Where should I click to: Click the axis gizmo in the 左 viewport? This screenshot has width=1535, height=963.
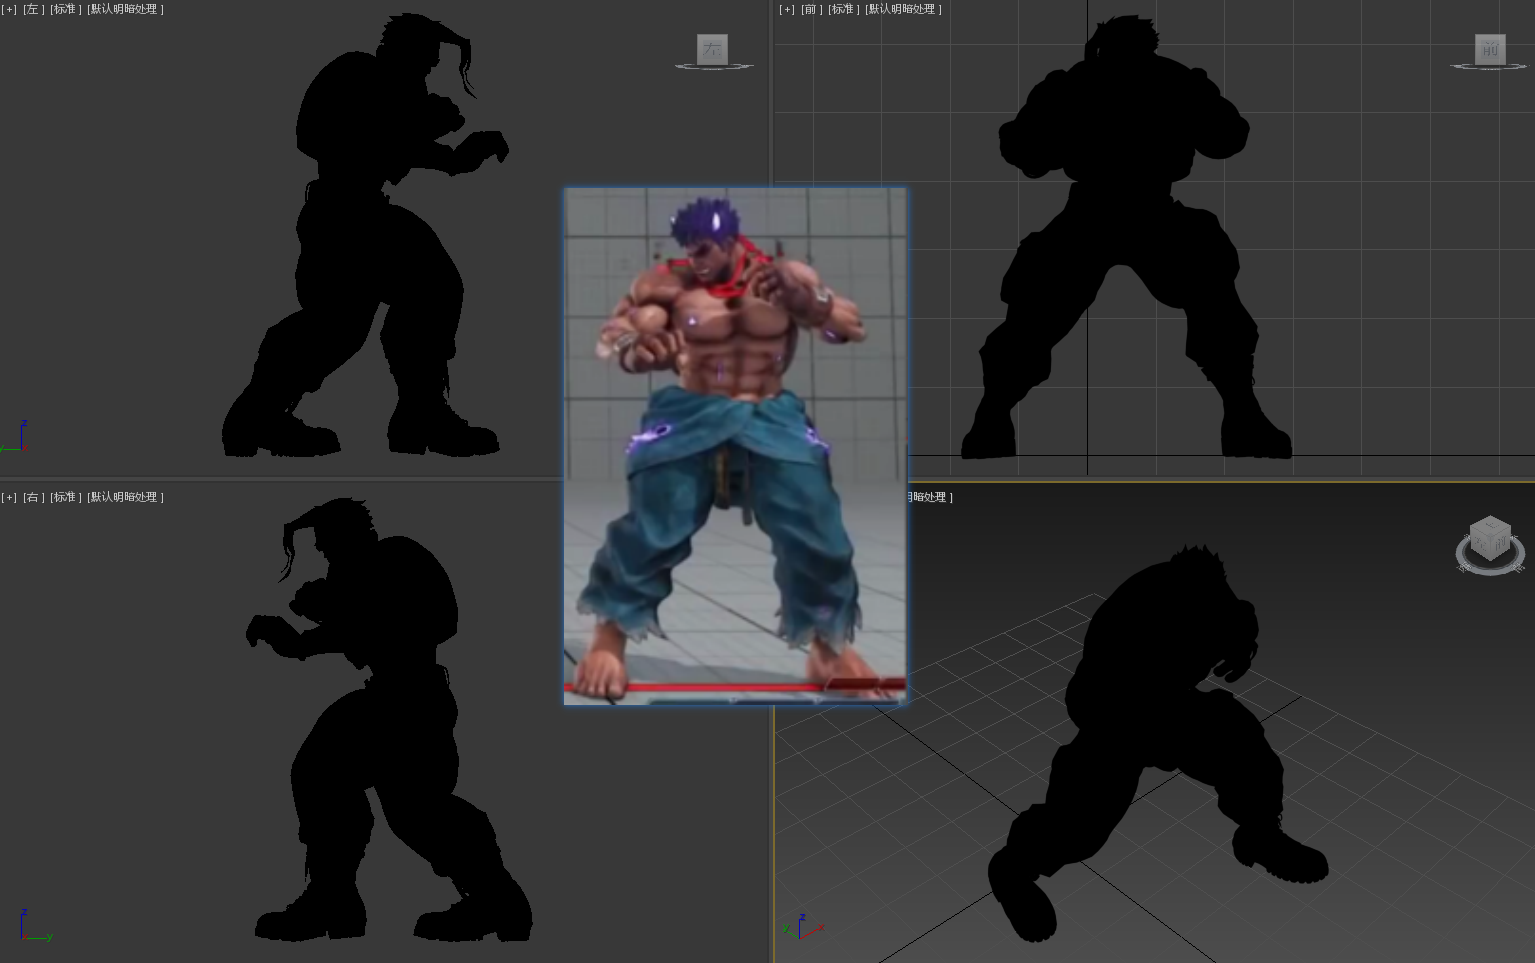pos(15,438)
